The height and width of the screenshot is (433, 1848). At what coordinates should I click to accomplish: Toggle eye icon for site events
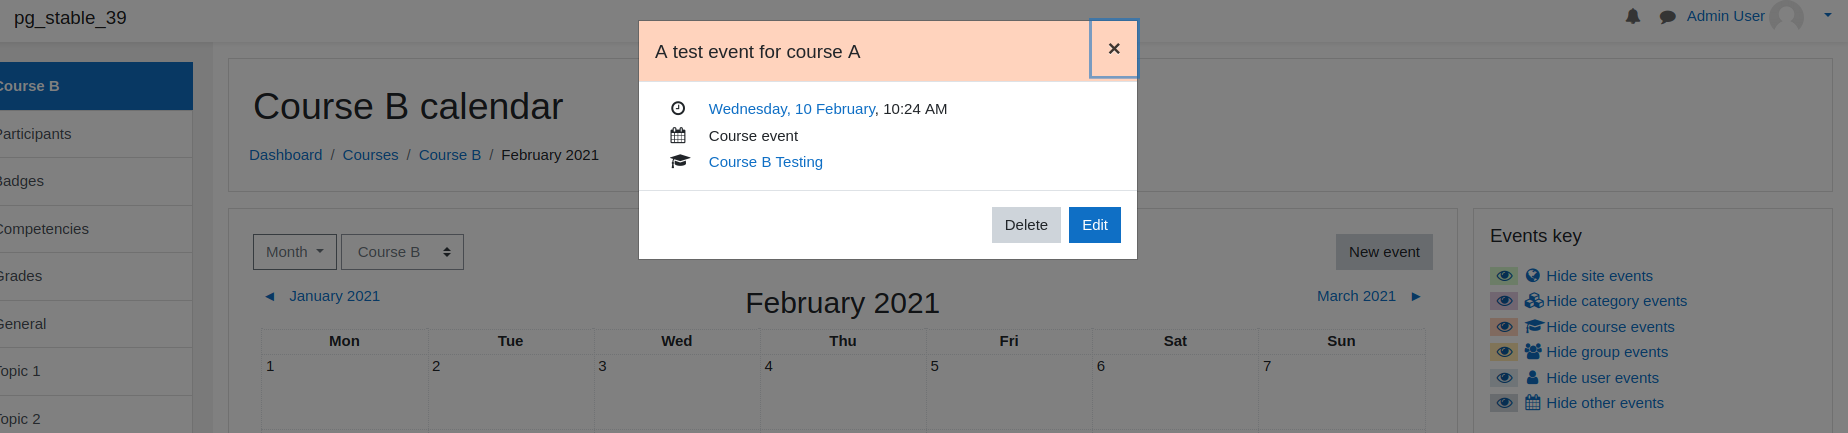coord(1504,276)
